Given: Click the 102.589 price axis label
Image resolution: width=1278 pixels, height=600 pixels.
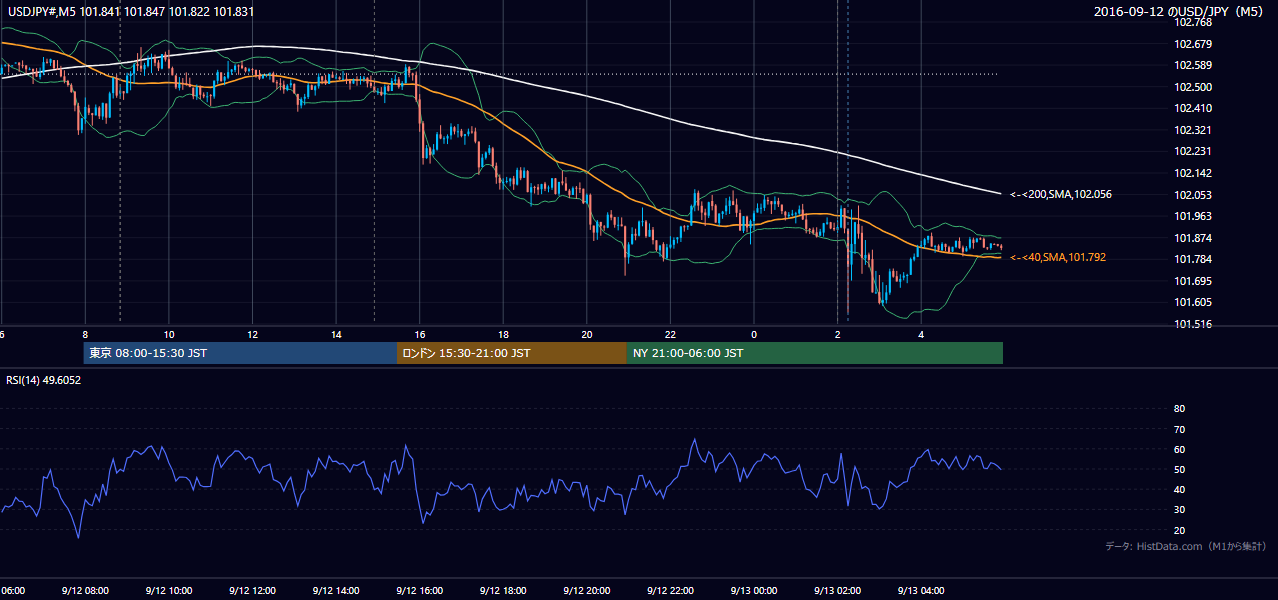Looking at the screenshot, I should click(1193, 65).
